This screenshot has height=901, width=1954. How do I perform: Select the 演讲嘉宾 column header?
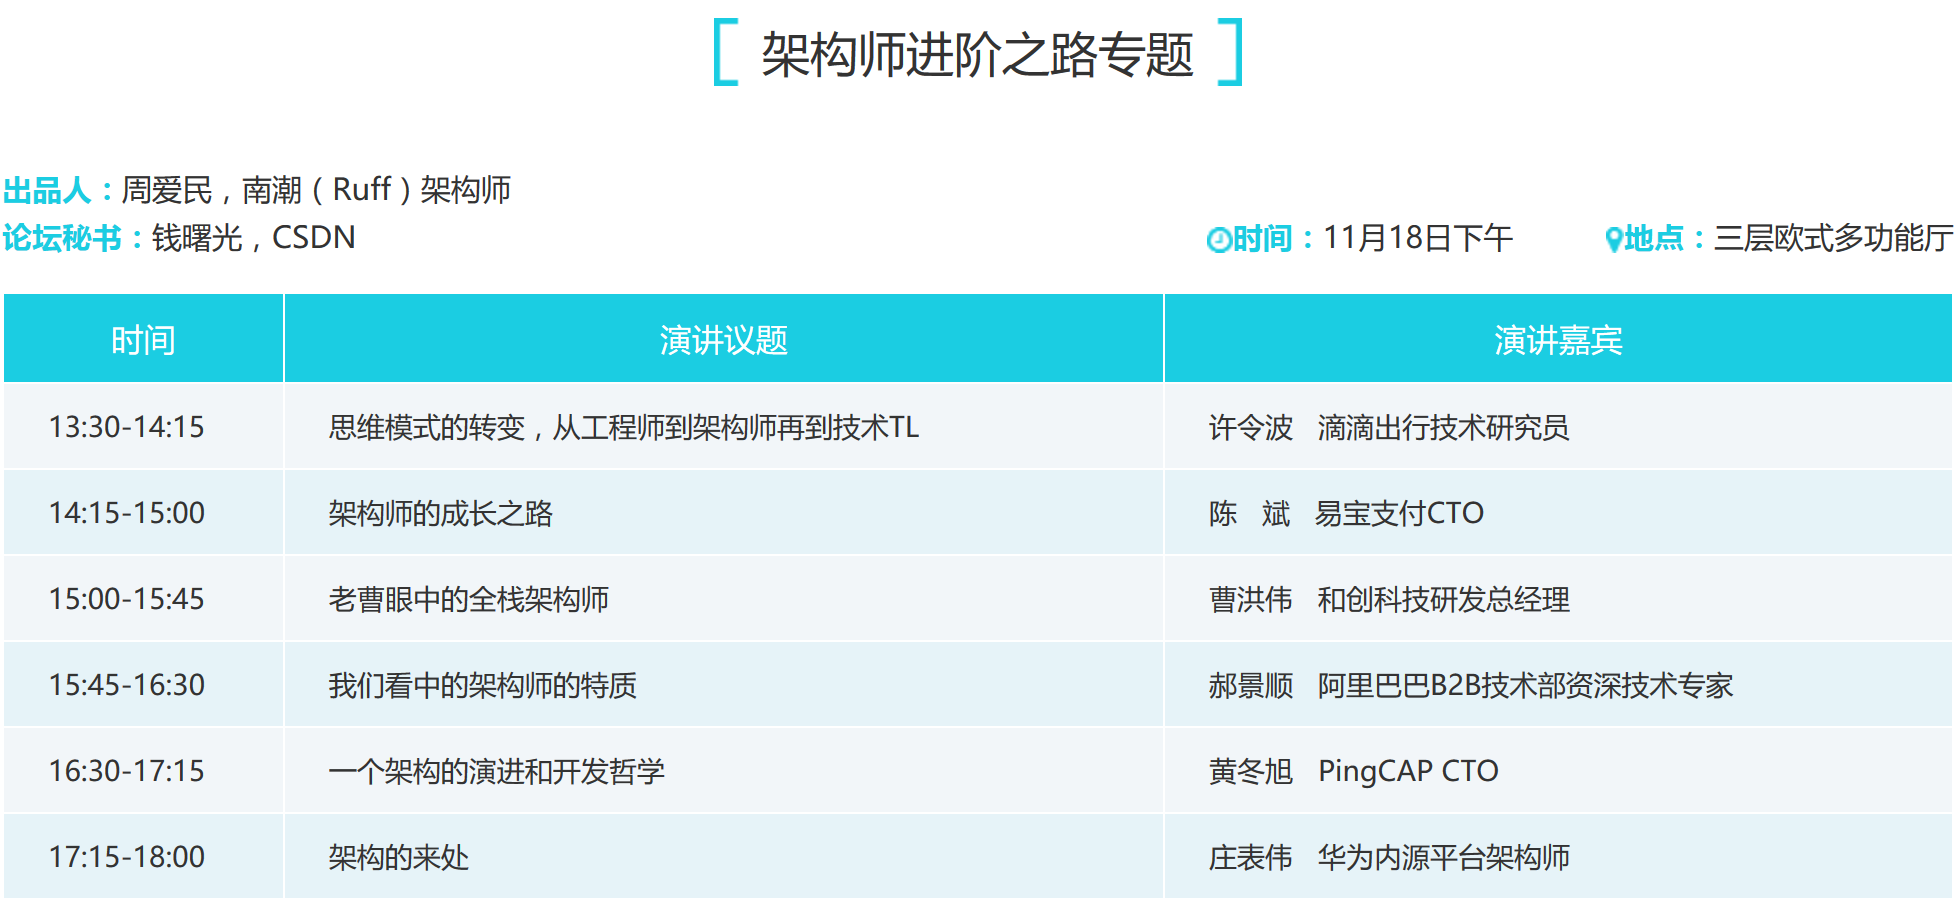pyautogui.click(x=1558, y=339)
